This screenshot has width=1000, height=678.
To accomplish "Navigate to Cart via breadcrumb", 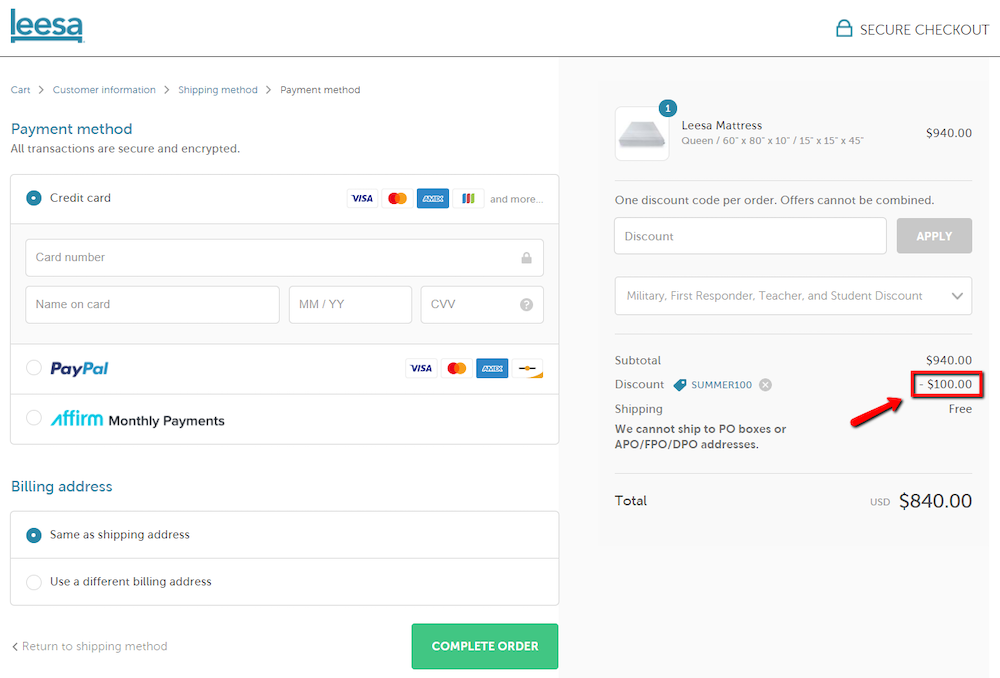I will 20,89.
